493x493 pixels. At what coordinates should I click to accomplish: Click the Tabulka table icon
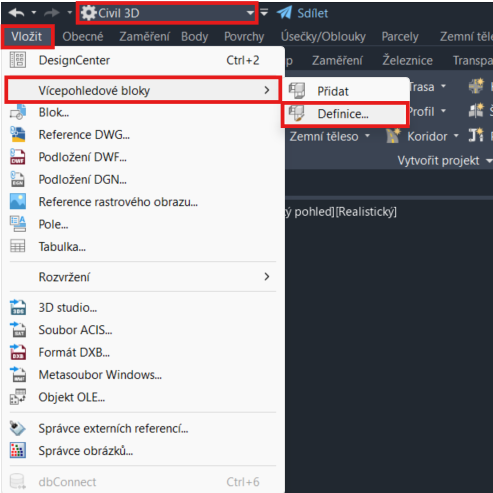tap(18, 246)
